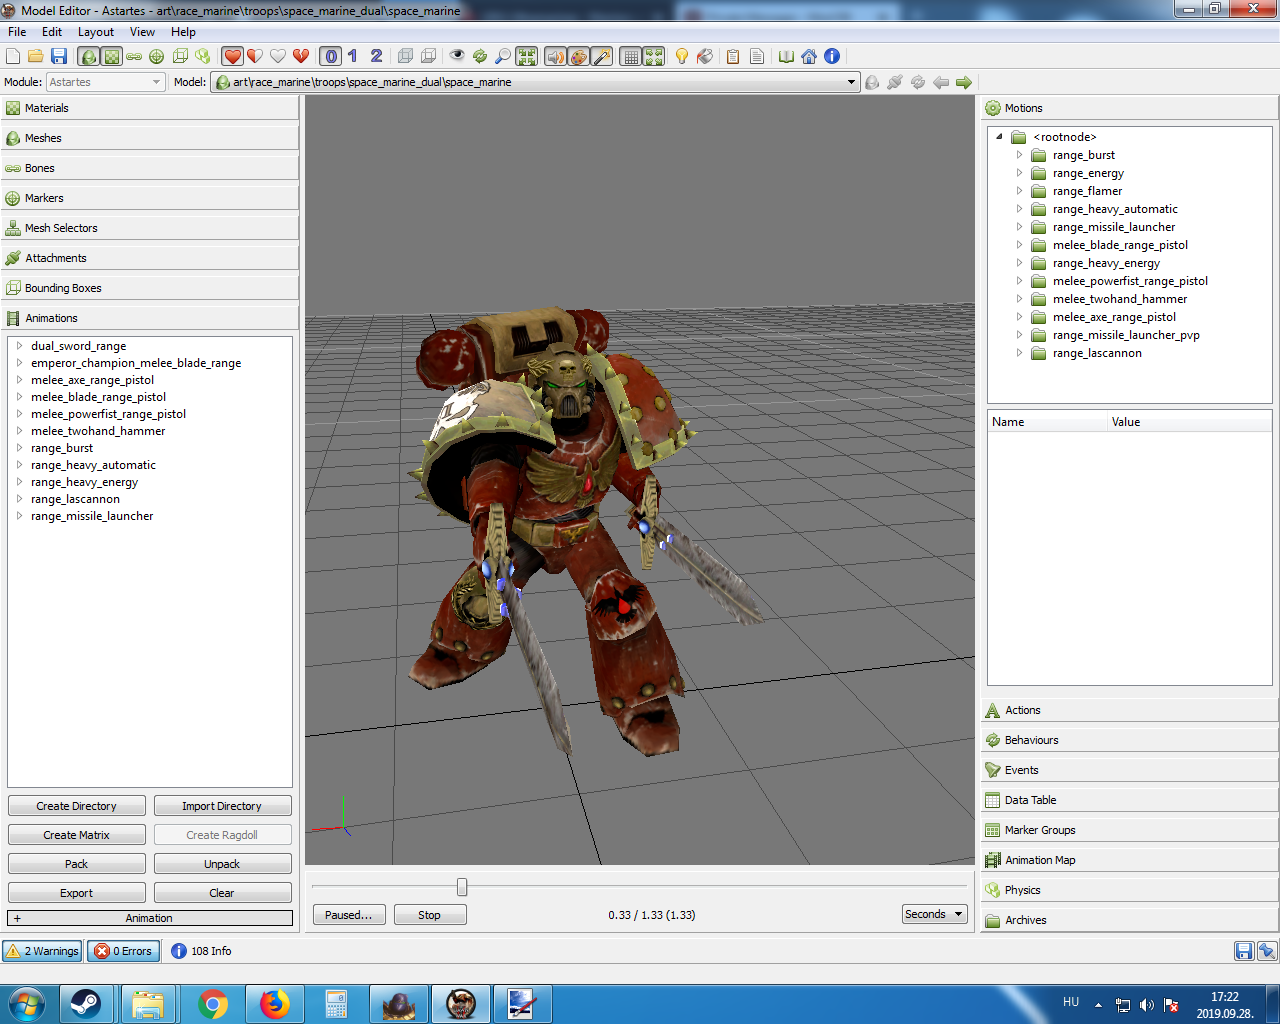Expand the range_lascannon motions folder

click(1019, 353)
